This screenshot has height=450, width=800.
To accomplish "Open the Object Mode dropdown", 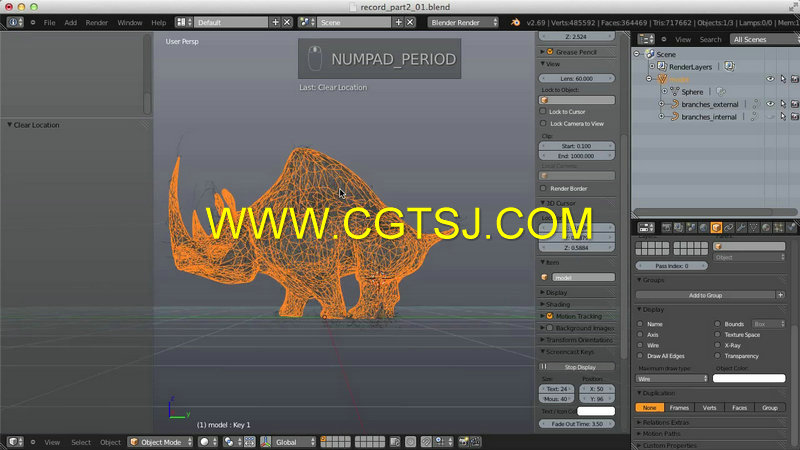I will pos(160,442).
